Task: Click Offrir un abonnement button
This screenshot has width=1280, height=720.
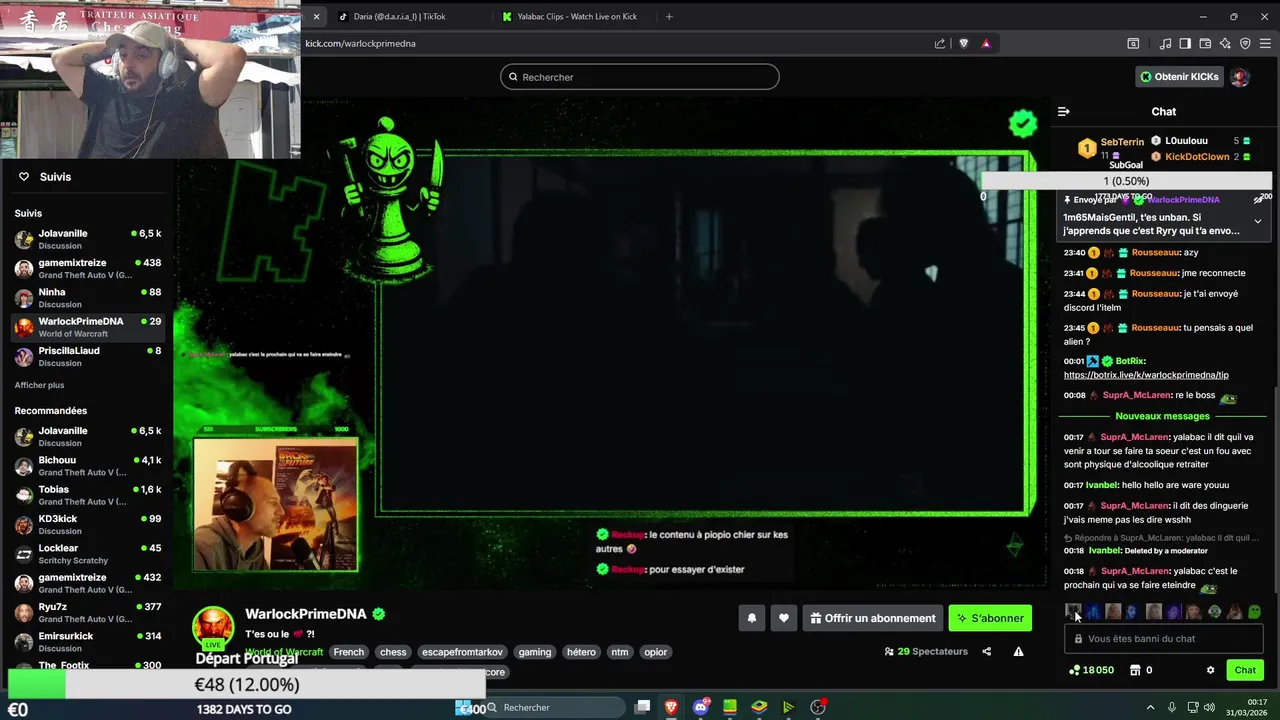Action: [x=873, y=618]
